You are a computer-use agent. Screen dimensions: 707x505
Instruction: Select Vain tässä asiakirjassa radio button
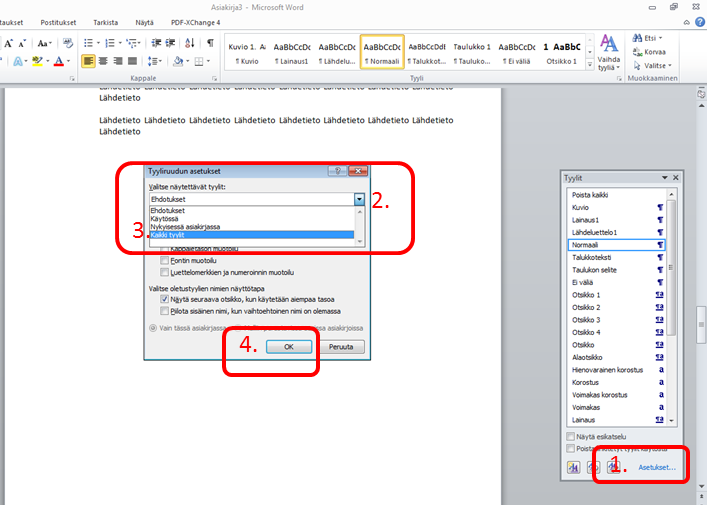point(153,328)
